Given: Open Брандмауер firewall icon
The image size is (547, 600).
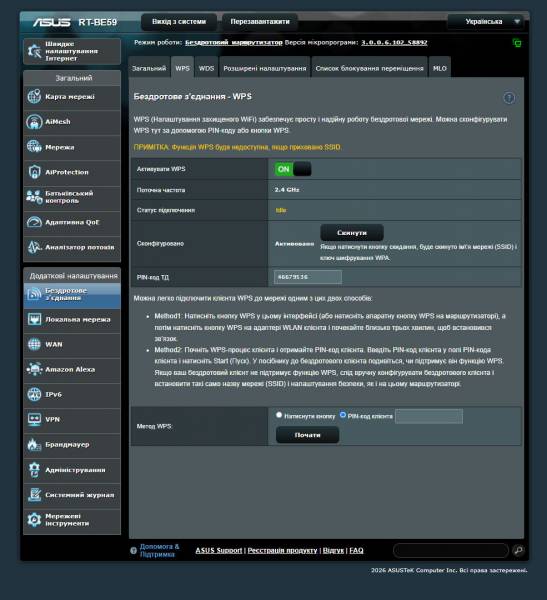Looking at the screenshot, I should coord(34,445).
